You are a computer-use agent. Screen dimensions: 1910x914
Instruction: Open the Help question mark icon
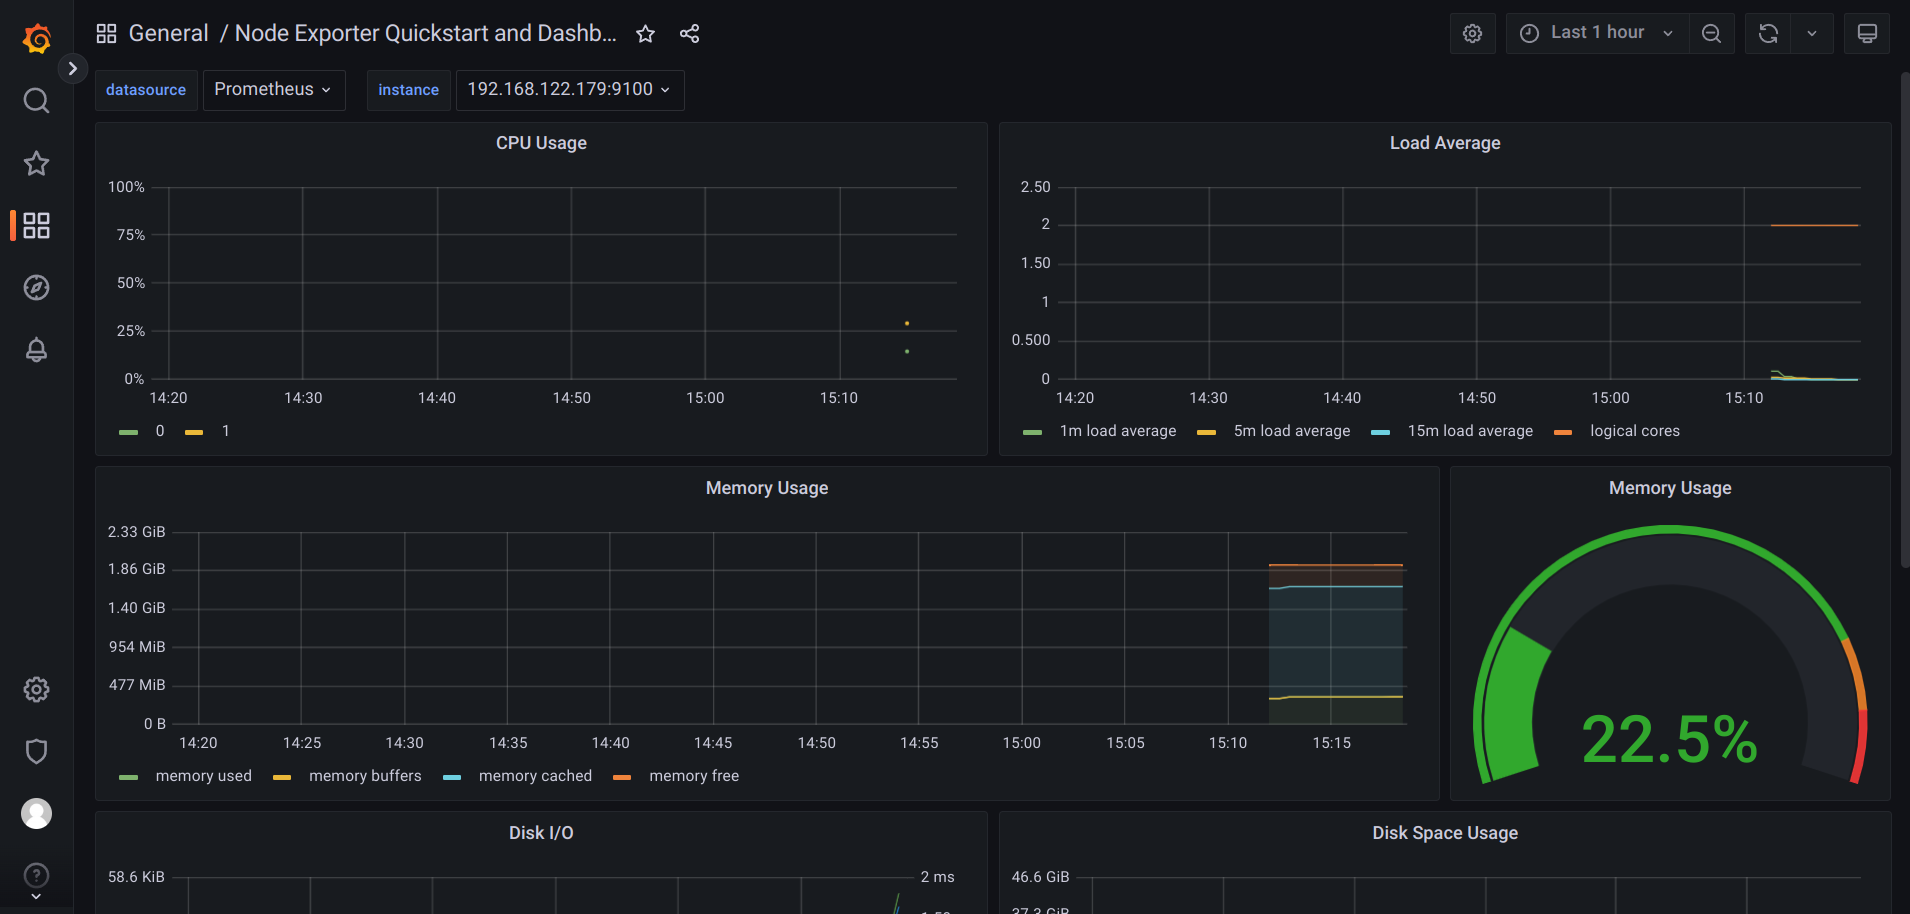click(x=36, y=875)
